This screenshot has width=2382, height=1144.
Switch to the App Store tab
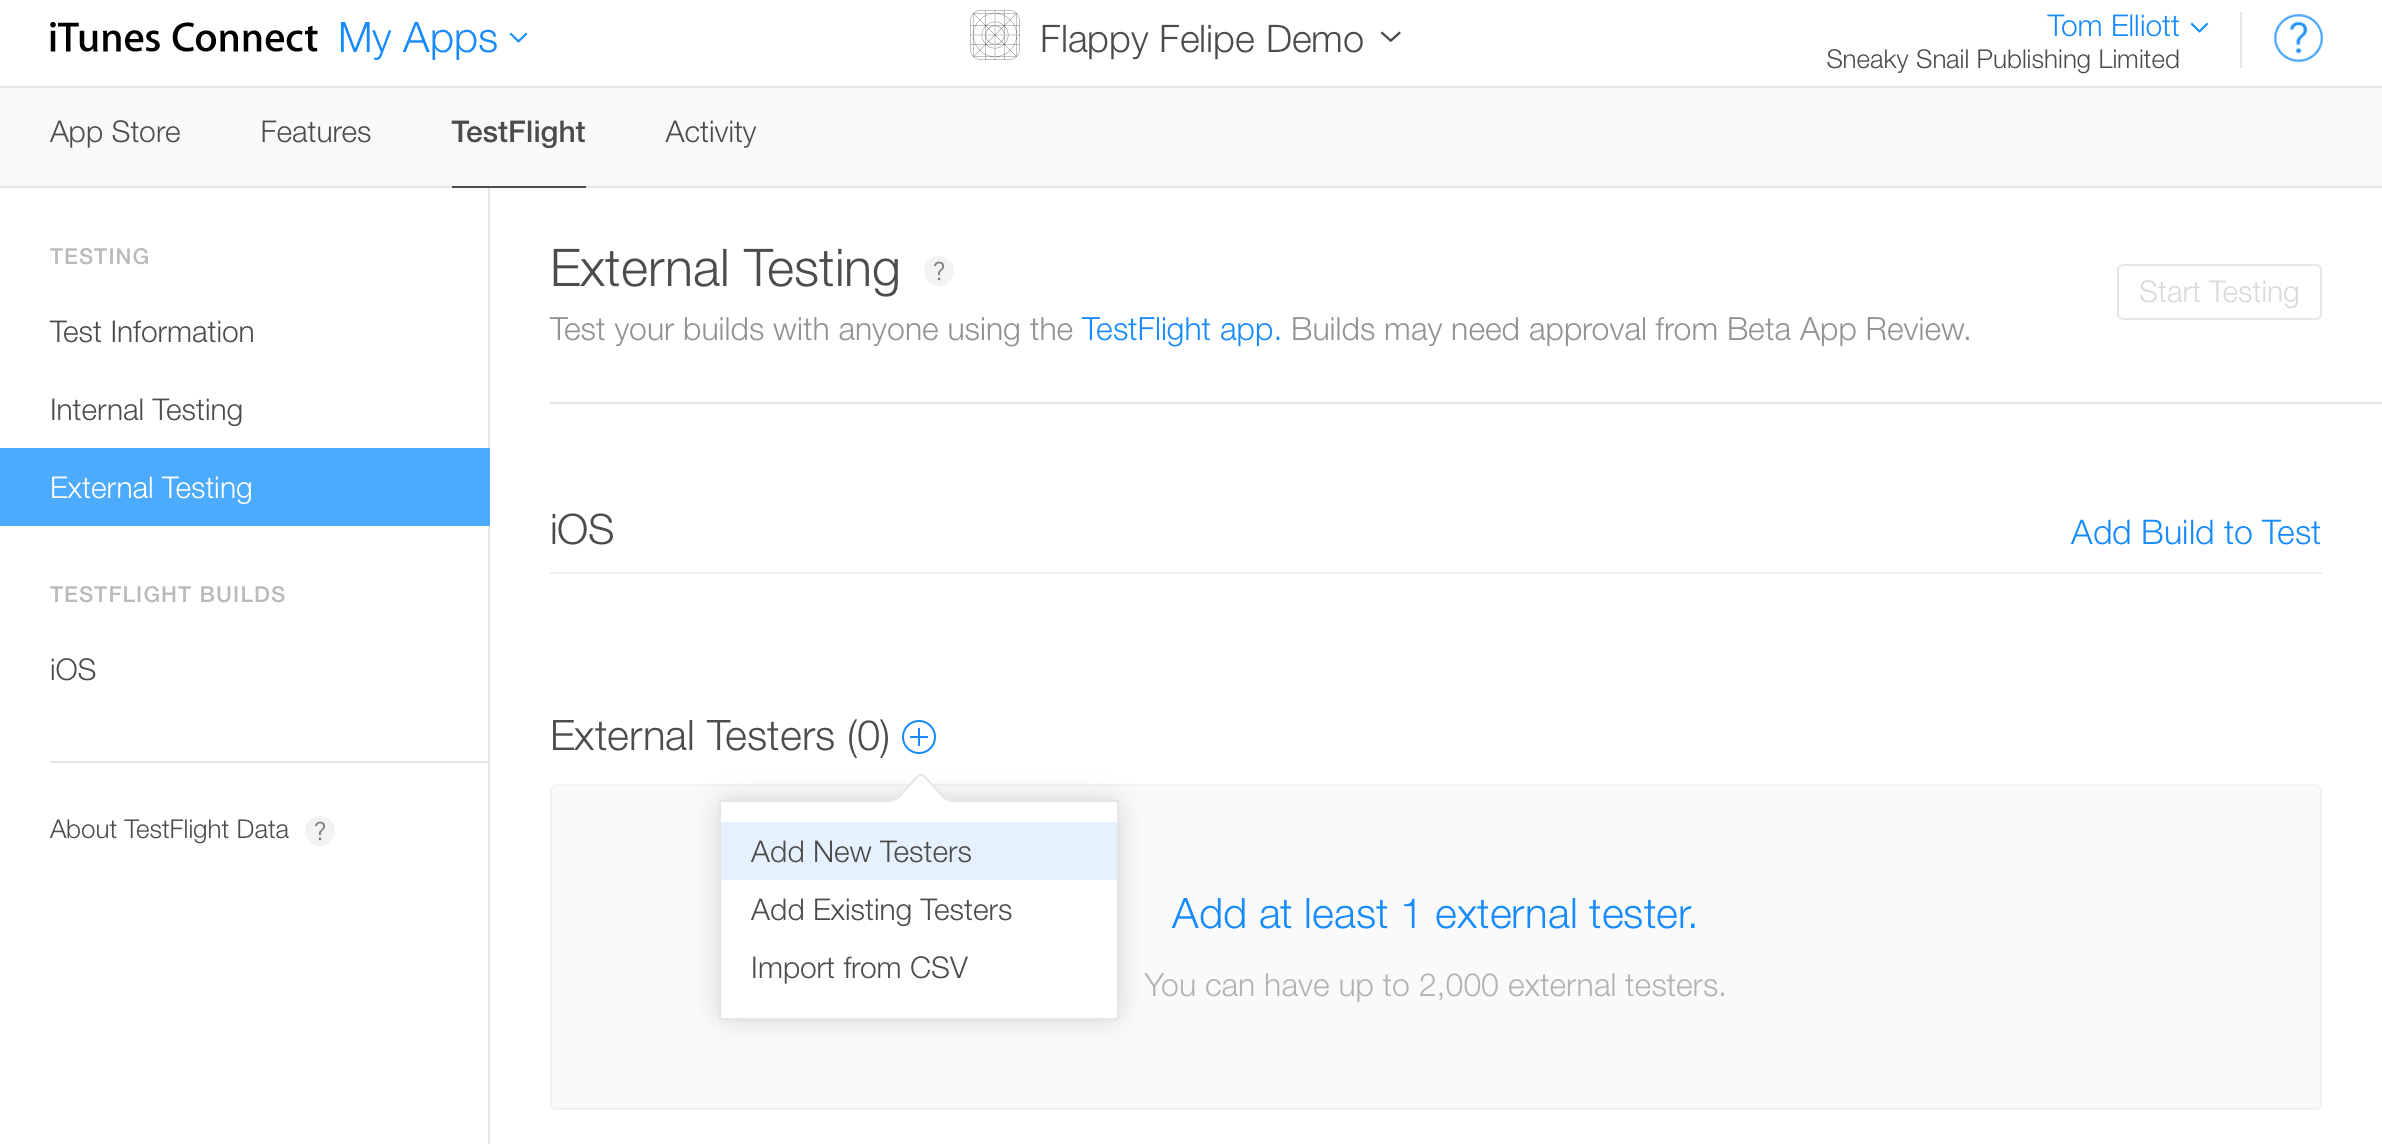tap(115, 132)
